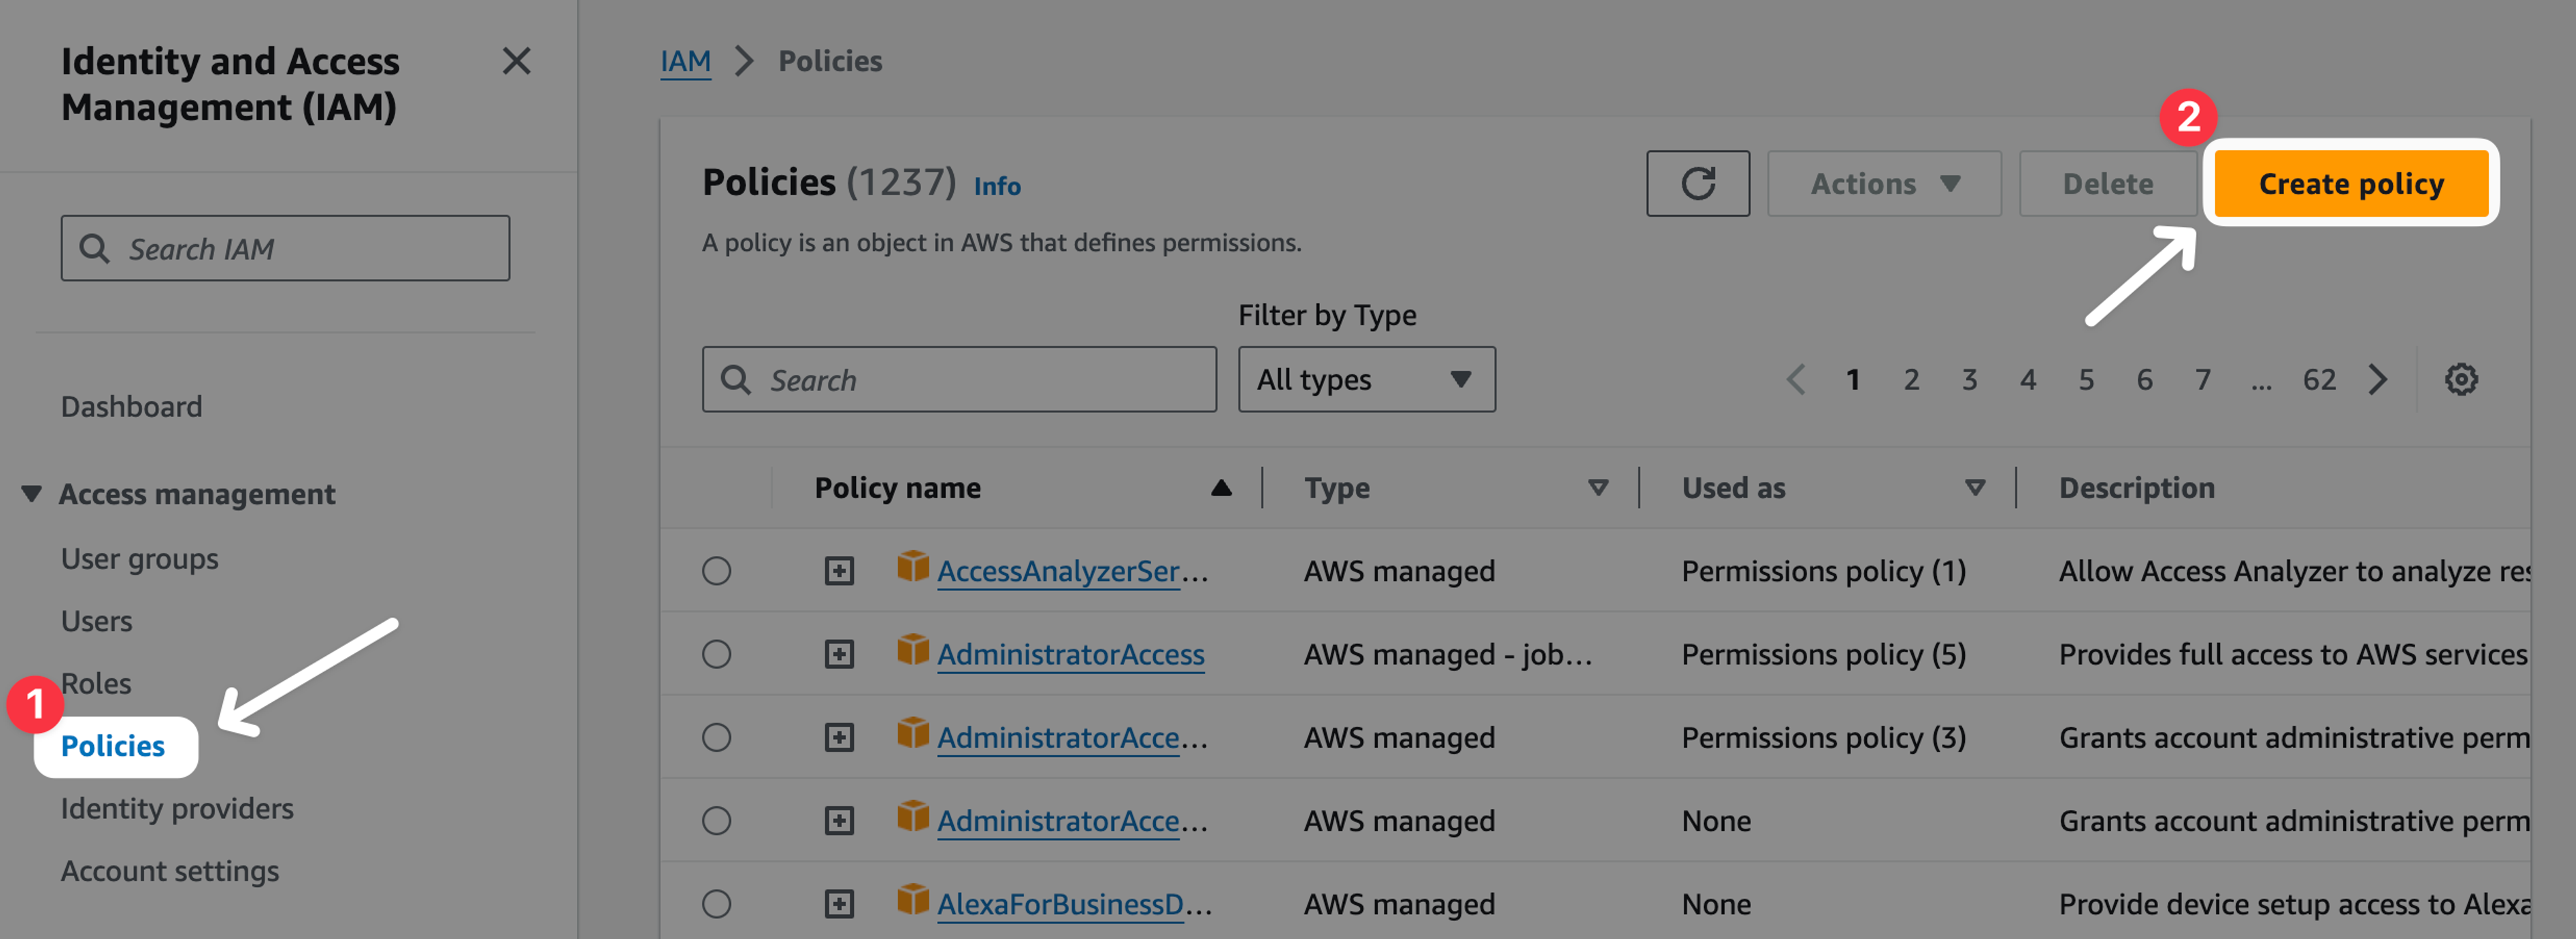This screenshot has height=939, width=2576.
Task: Go to page 4 of policies
Action: pos(2028,379)
